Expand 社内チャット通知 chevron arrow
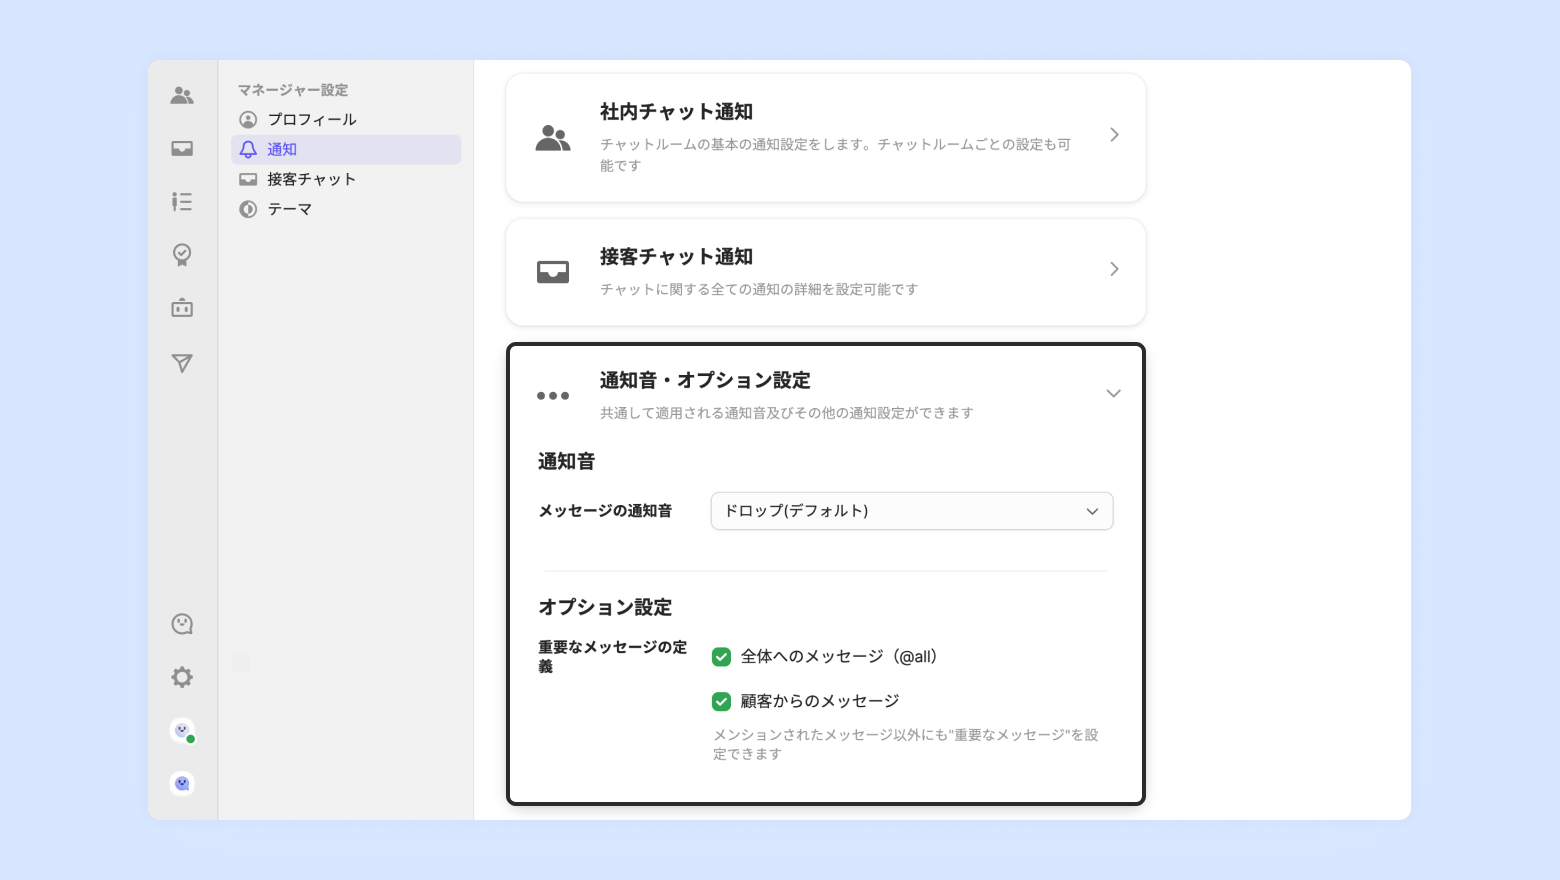 pos(1114,135)
